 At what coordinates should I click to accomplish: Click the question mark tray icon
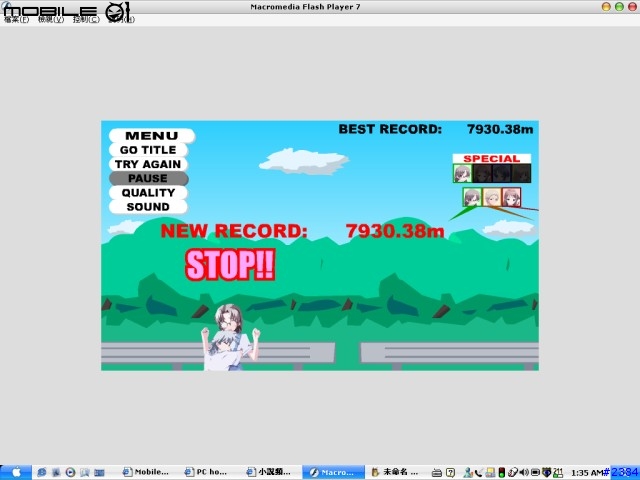point(450,473)
